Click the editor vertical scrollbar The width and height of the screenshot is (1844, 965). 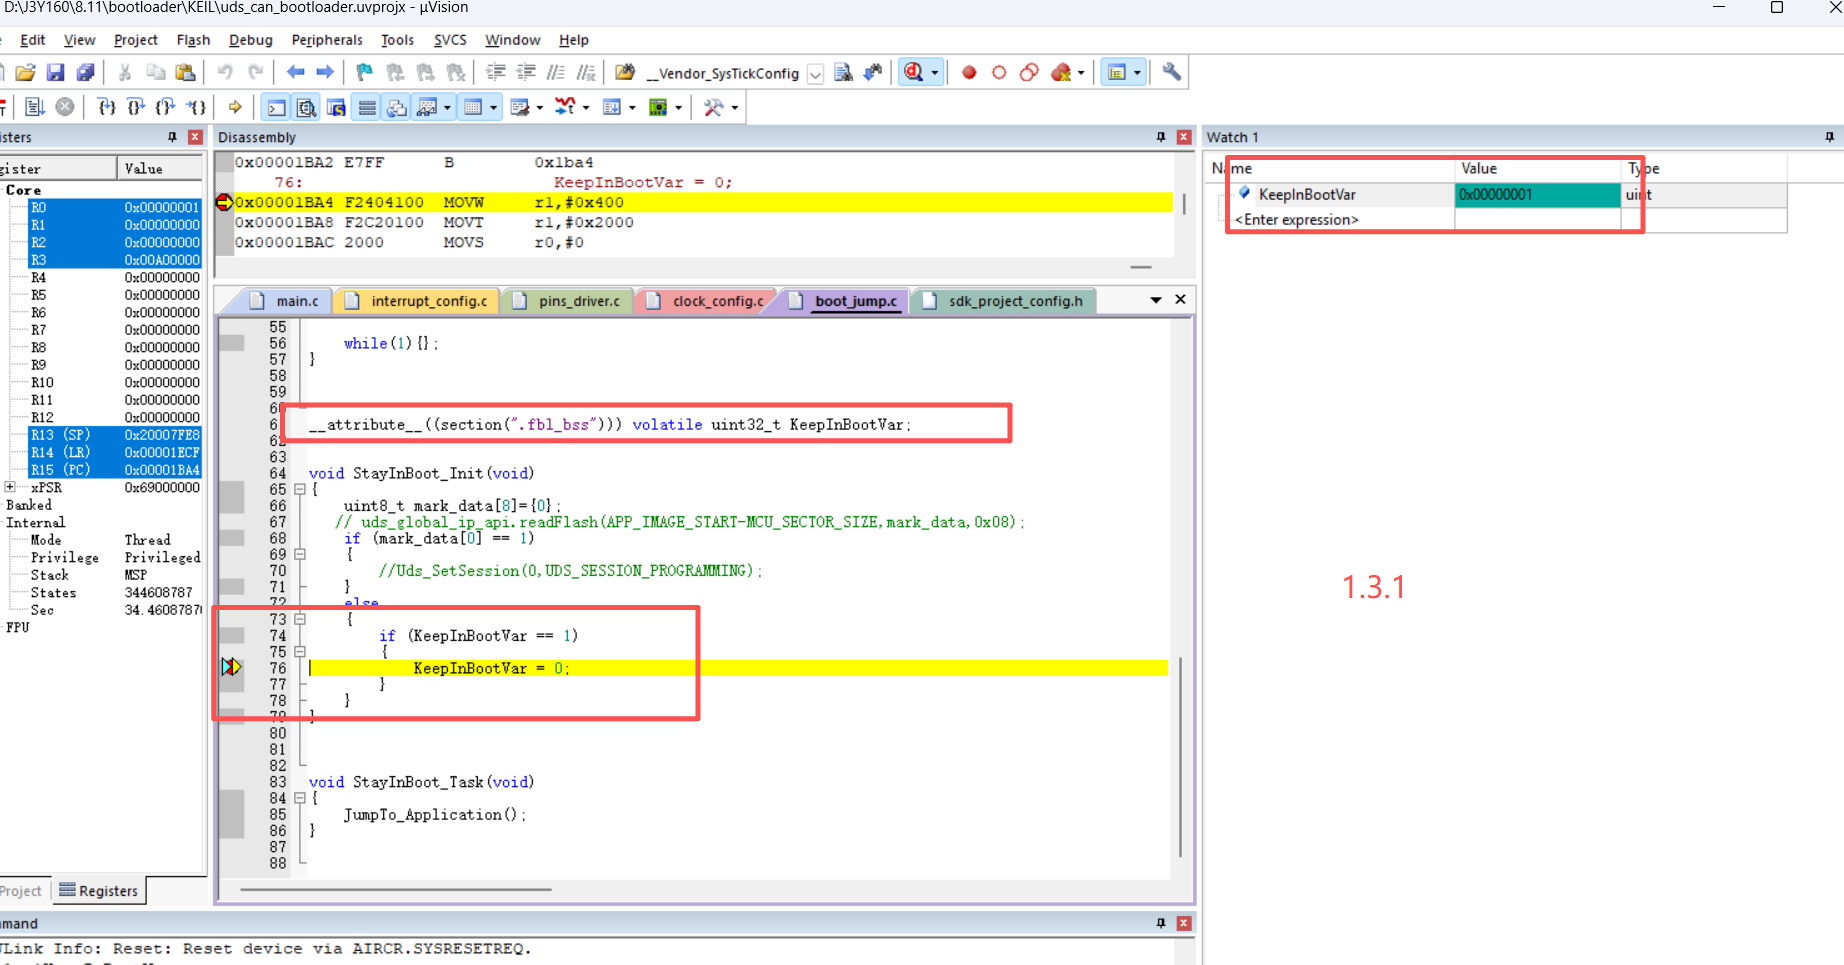(1181, 757)
